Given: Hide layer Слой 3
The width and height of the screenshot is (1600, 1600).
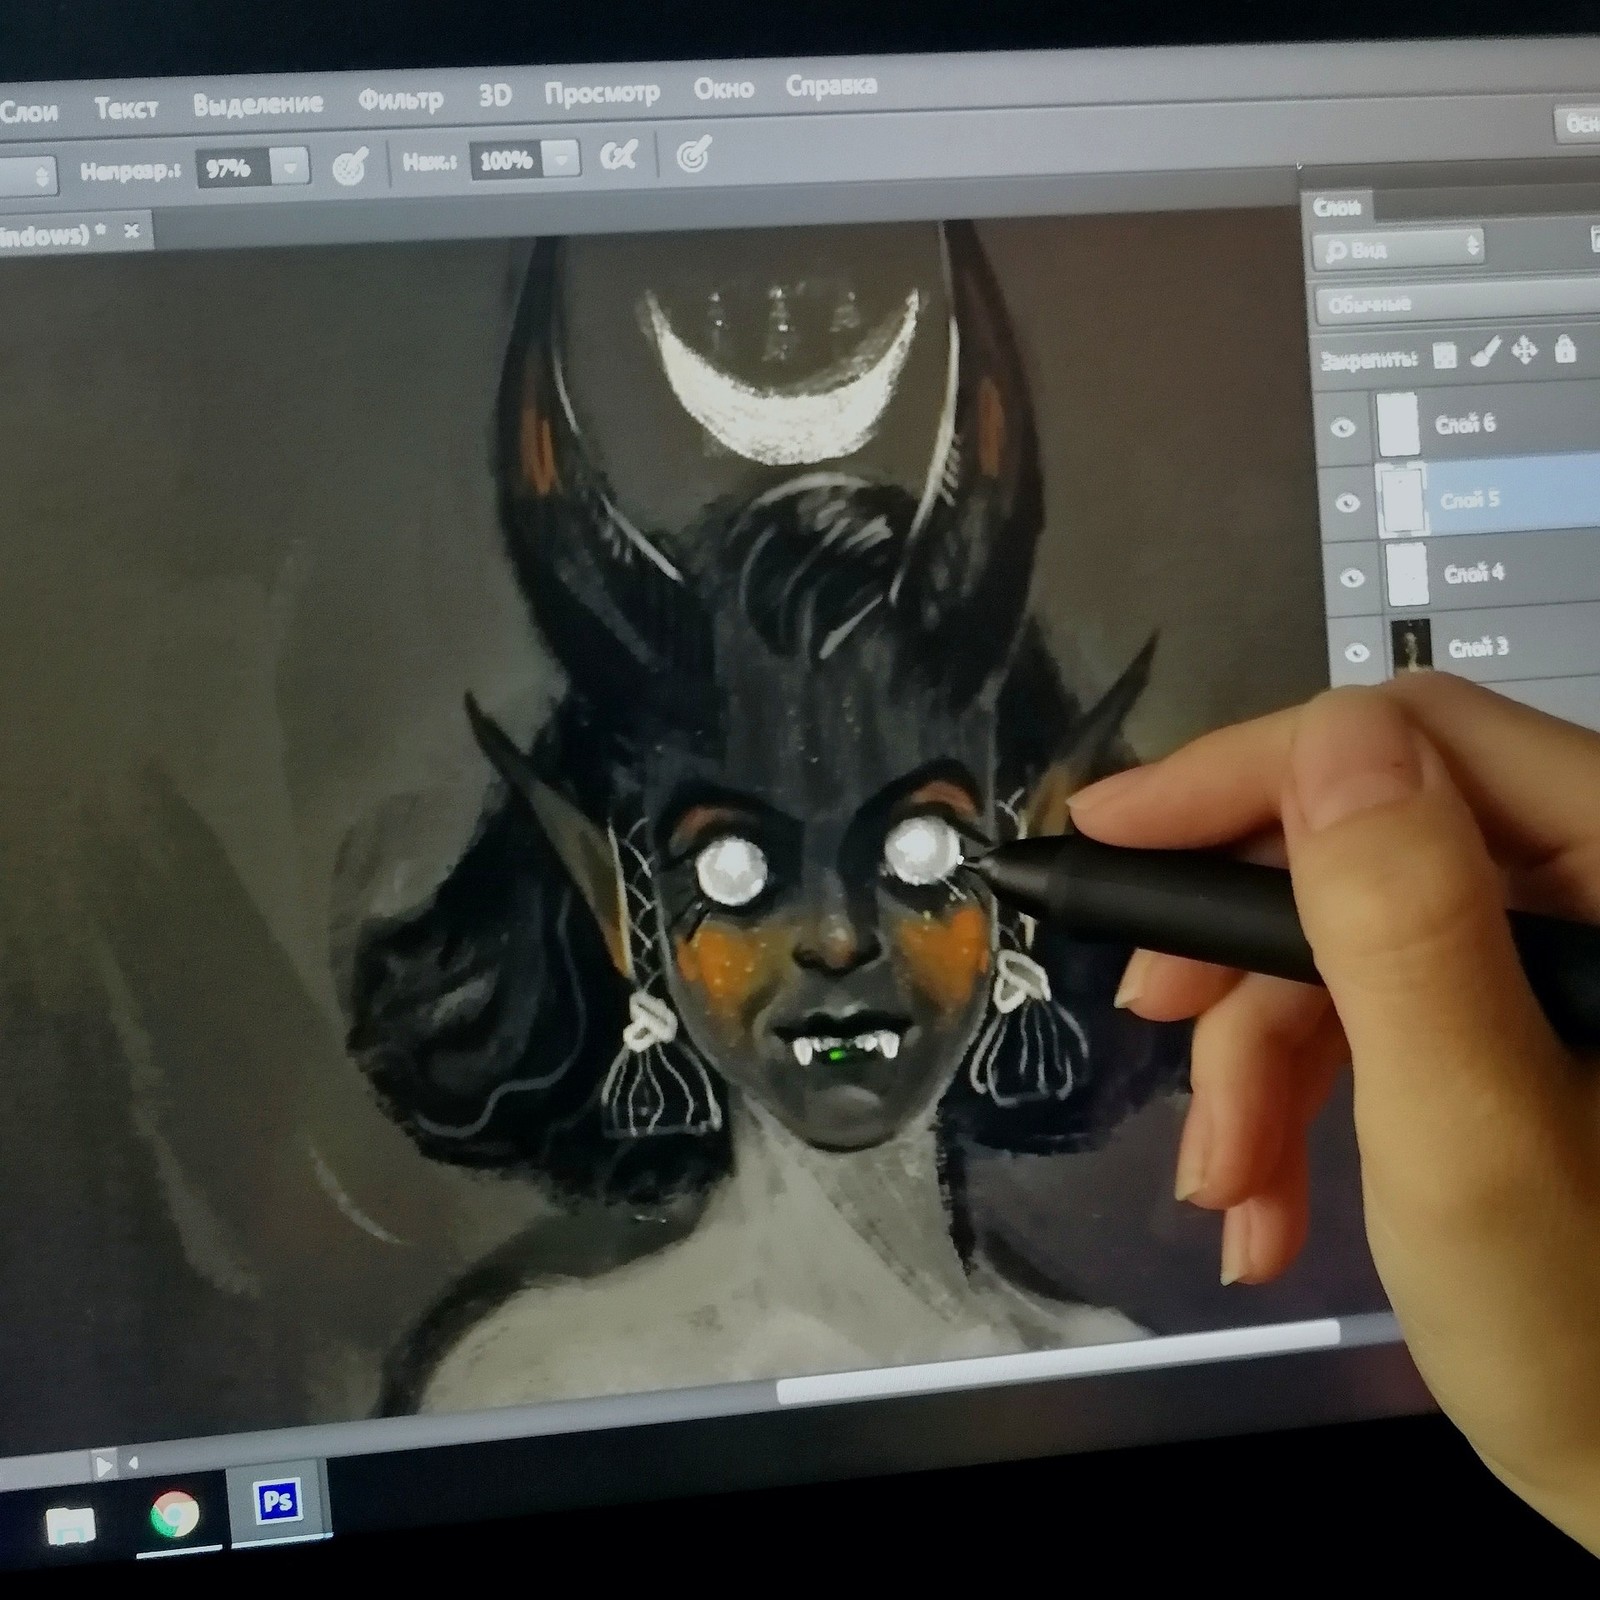Looking at the screenshot, I should click(x=1356, y=652).
